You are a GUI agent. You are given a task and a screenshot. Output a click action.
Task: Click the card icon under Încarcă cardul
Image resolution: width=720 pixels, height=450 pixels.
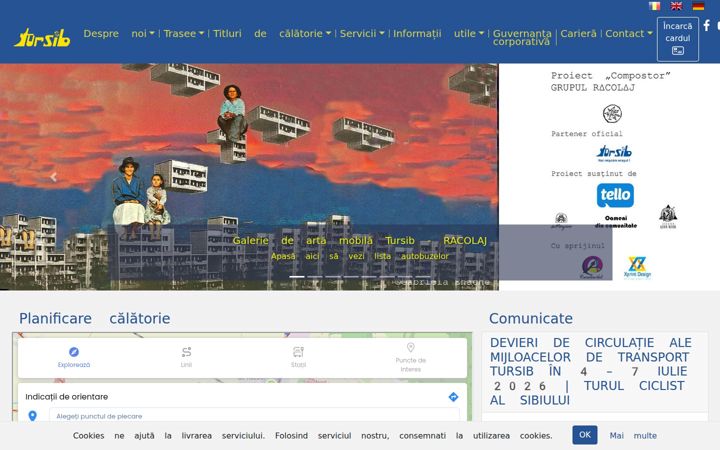point(678,51)
